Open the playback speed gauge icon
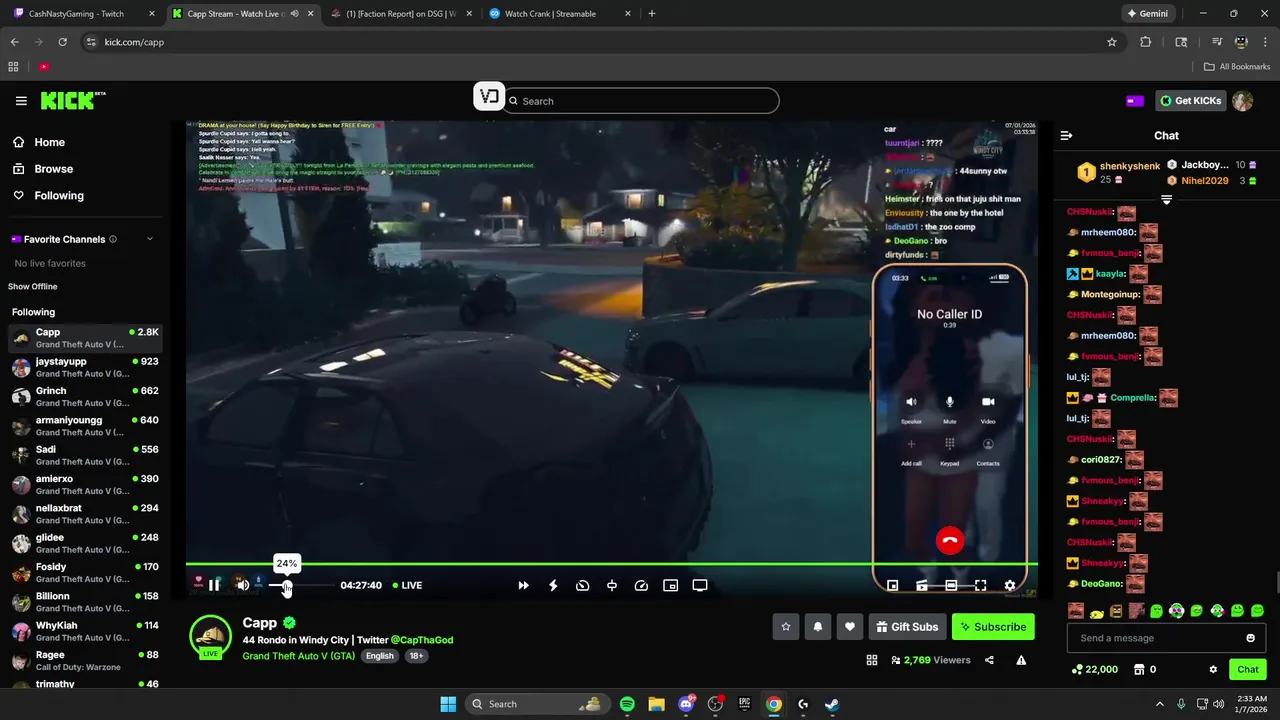The width and height of the screenshot is (1280, 720). [642, 585]
